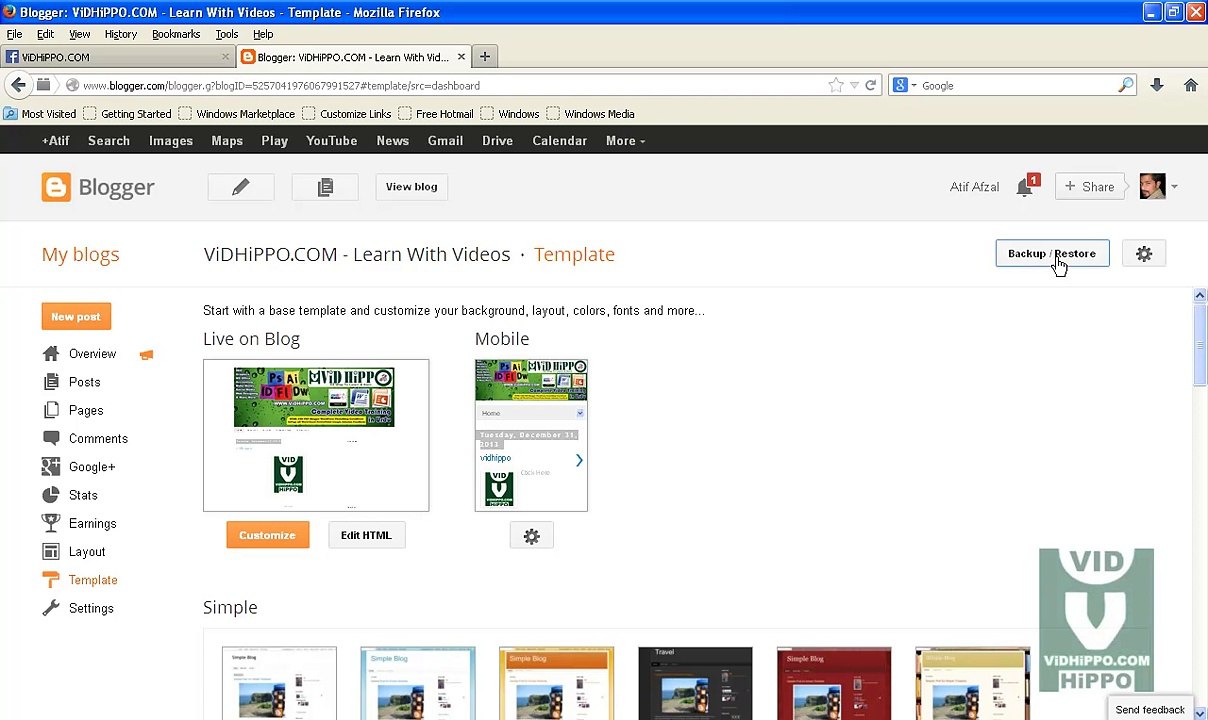Open the Firefox downloads arrow icon
The width and height of the screenshot is (1208, 720).
(x=1156, y=86)
